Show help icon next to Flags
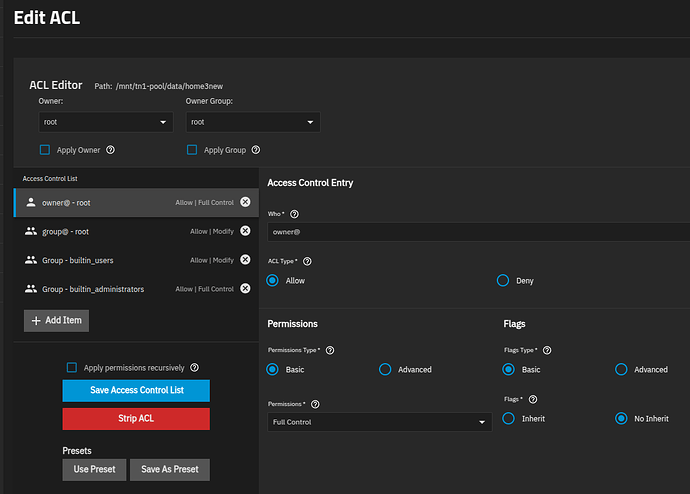The height and width of the screenshot is (494, 690). tap(533, 399)
